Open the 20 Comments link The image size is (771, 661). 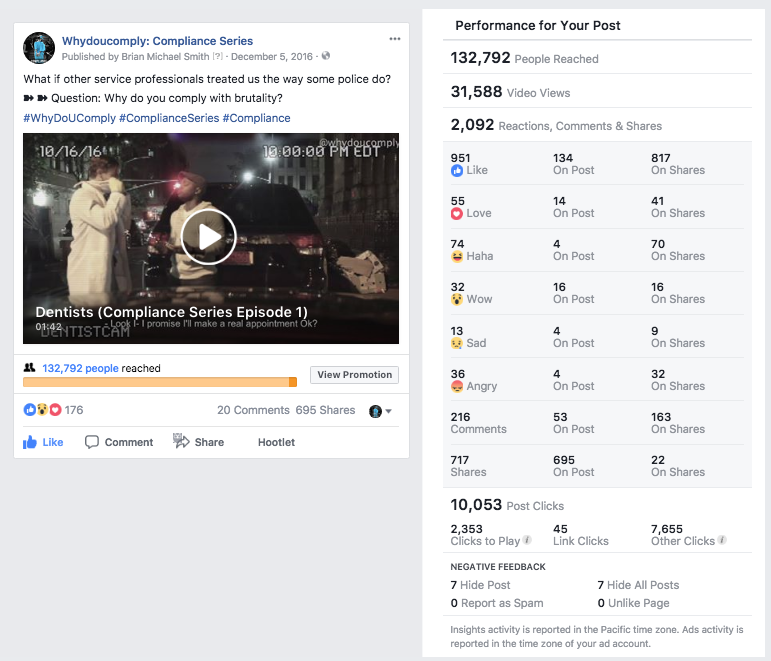click(x=253, y=410)
